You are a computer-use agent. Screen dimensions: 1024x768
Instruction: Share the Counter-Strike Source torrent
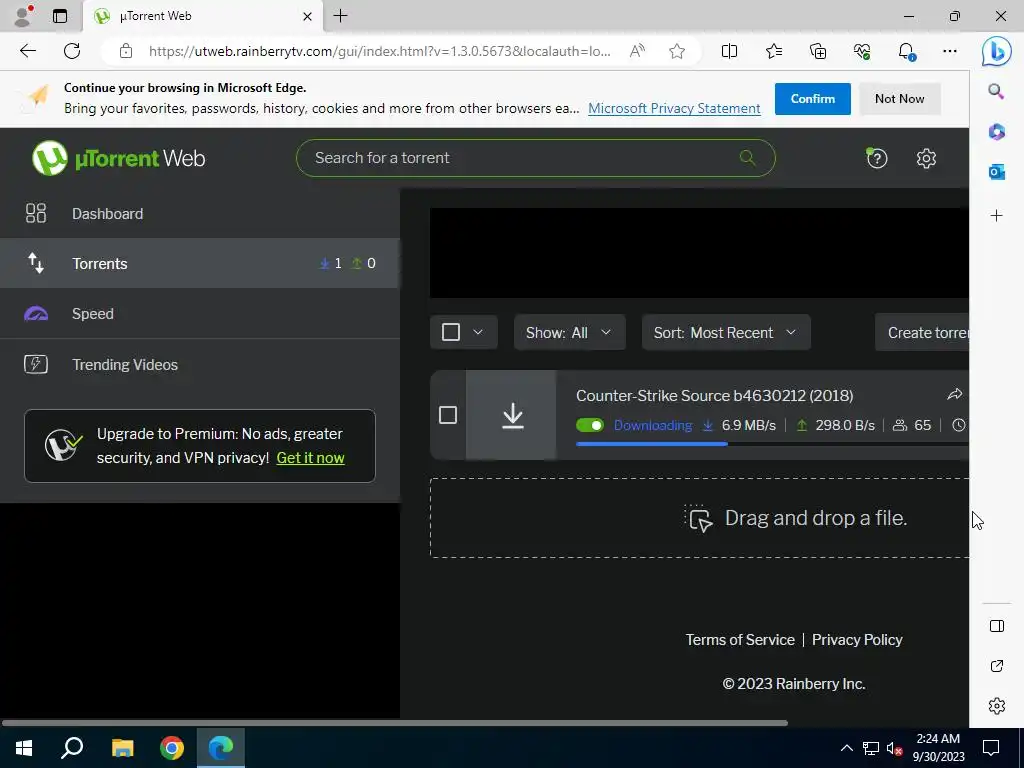[954, 394]
